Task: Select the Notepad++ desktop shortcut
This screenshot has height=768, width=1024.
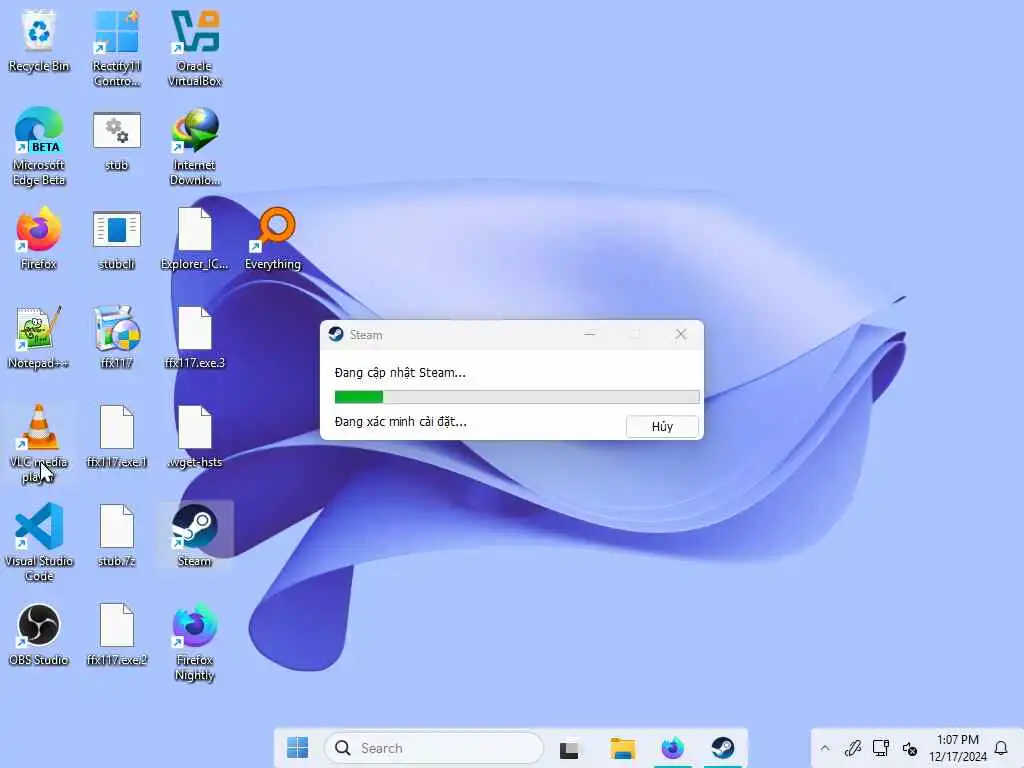Action: point(39,338)
